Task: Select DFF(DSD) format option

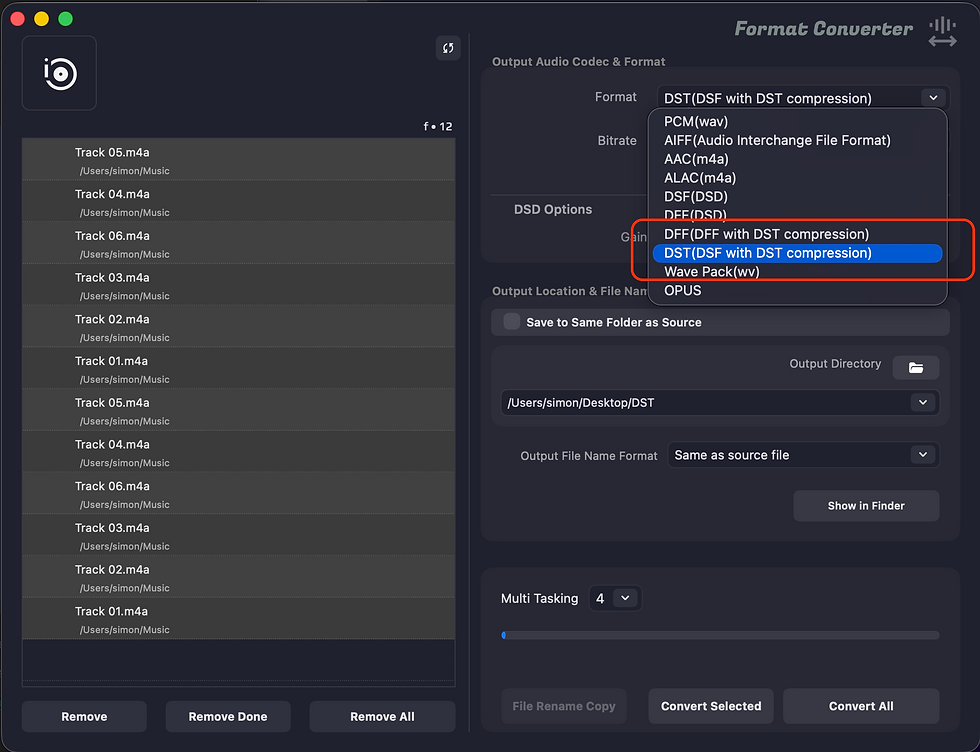Action: click(797, 214)
